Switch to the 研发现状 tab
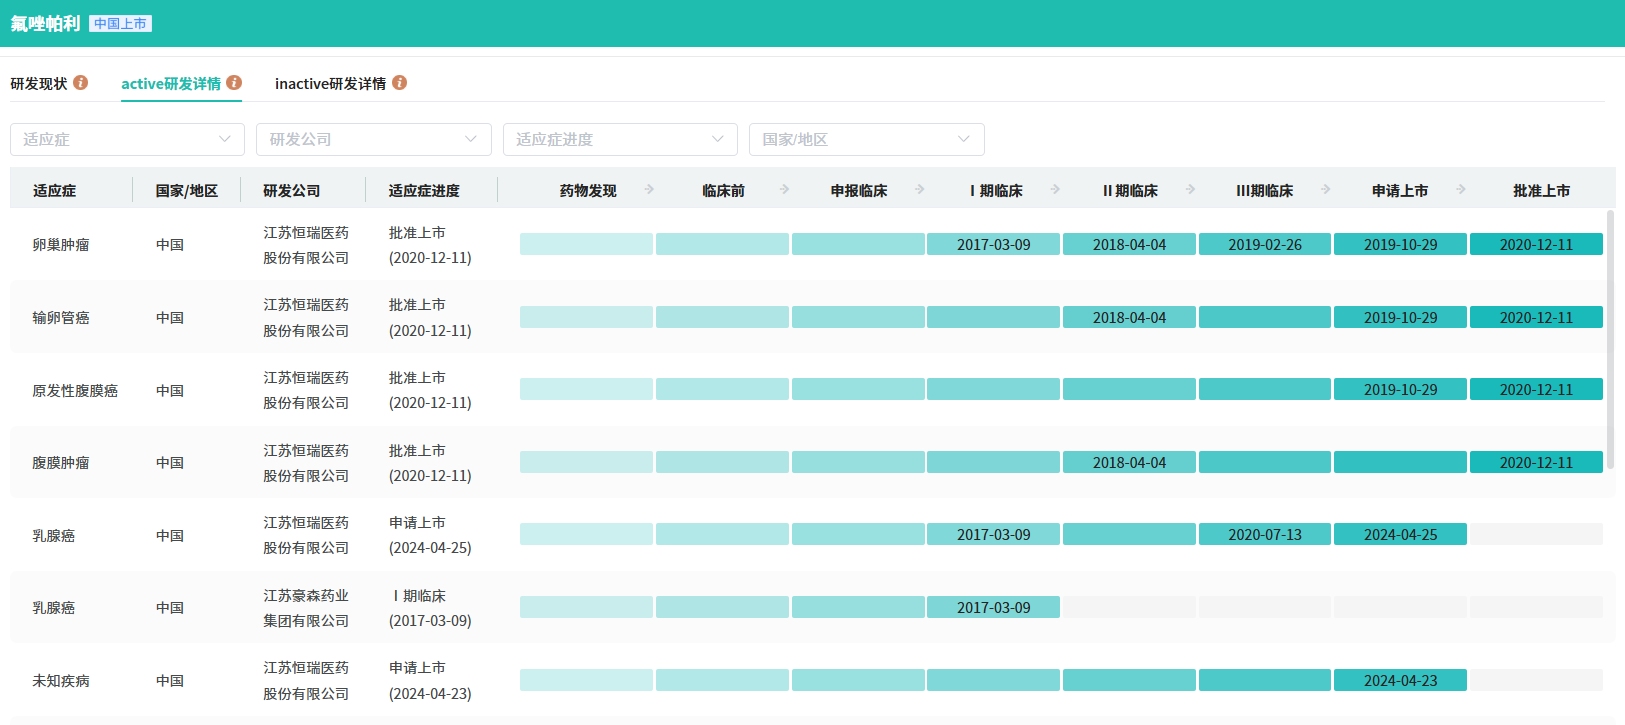This screenshot has width=1625, height=725. click(x=39, y=84)
